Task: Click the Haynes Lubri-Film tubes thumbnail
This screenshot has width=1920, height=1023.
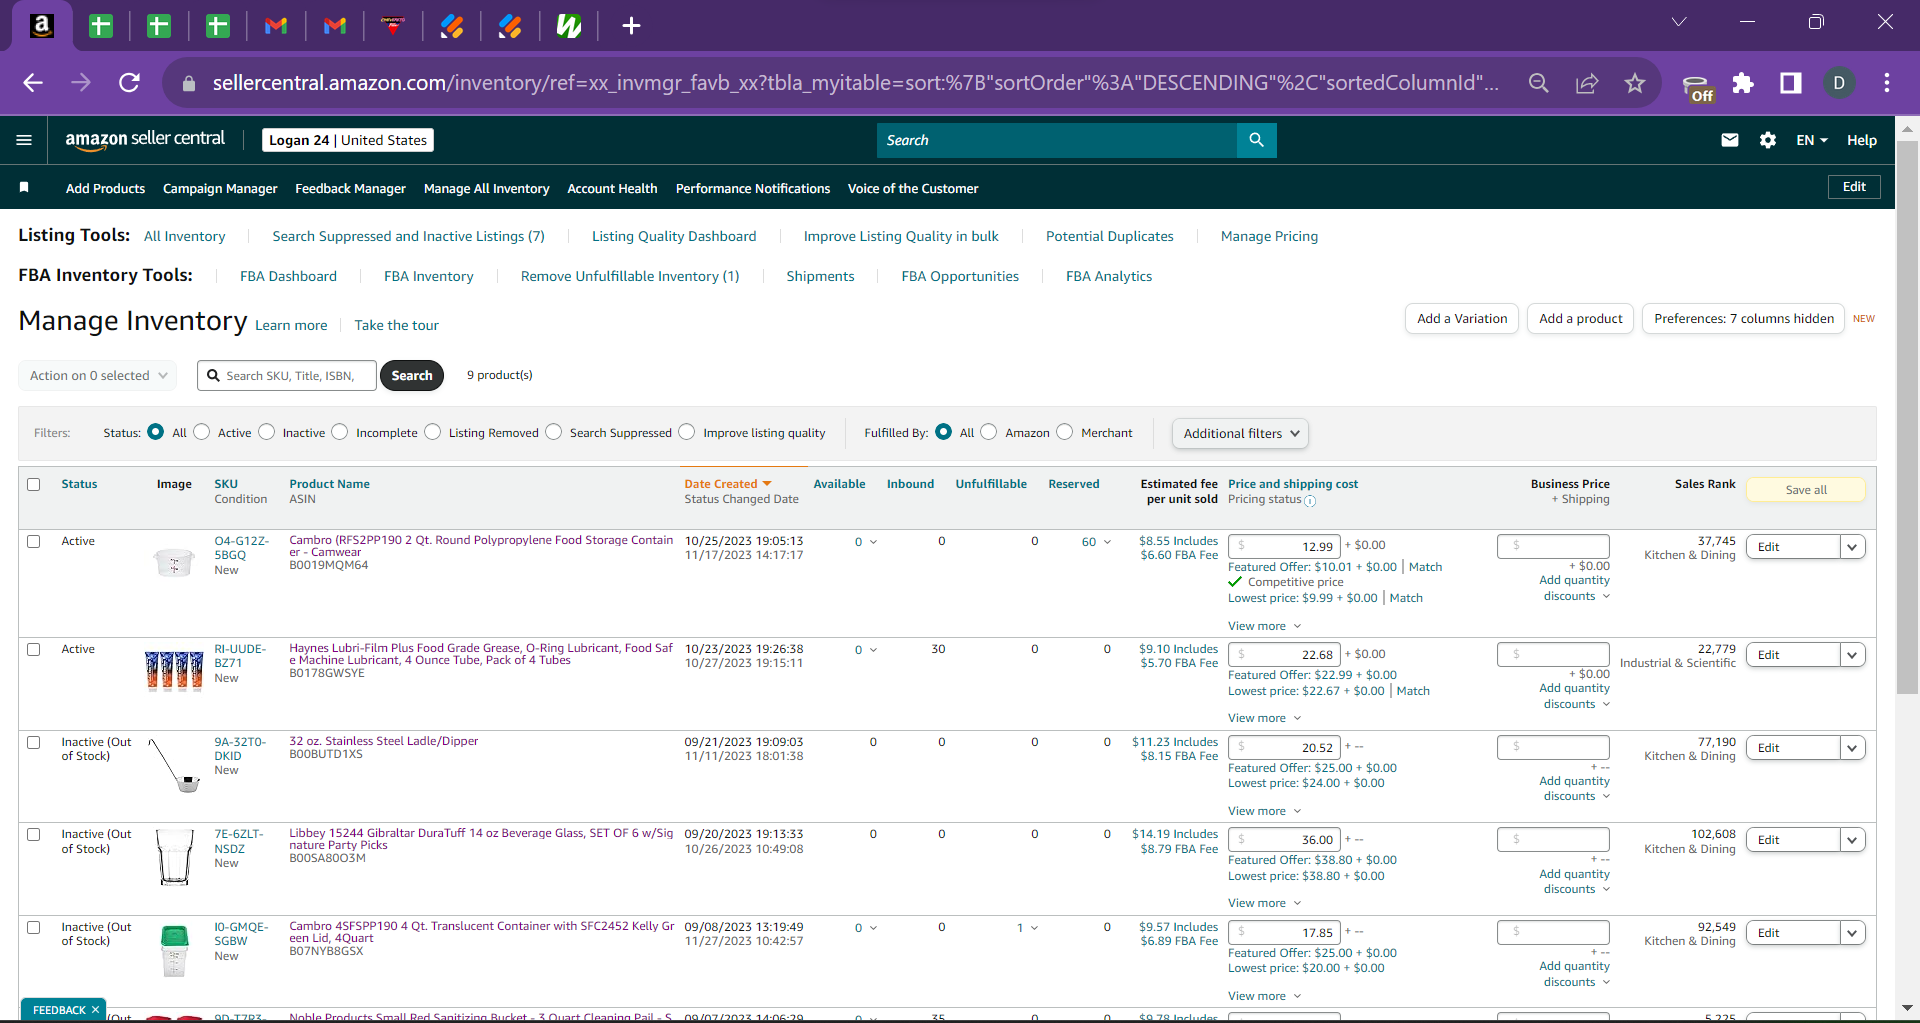Action: pos(174,670)
